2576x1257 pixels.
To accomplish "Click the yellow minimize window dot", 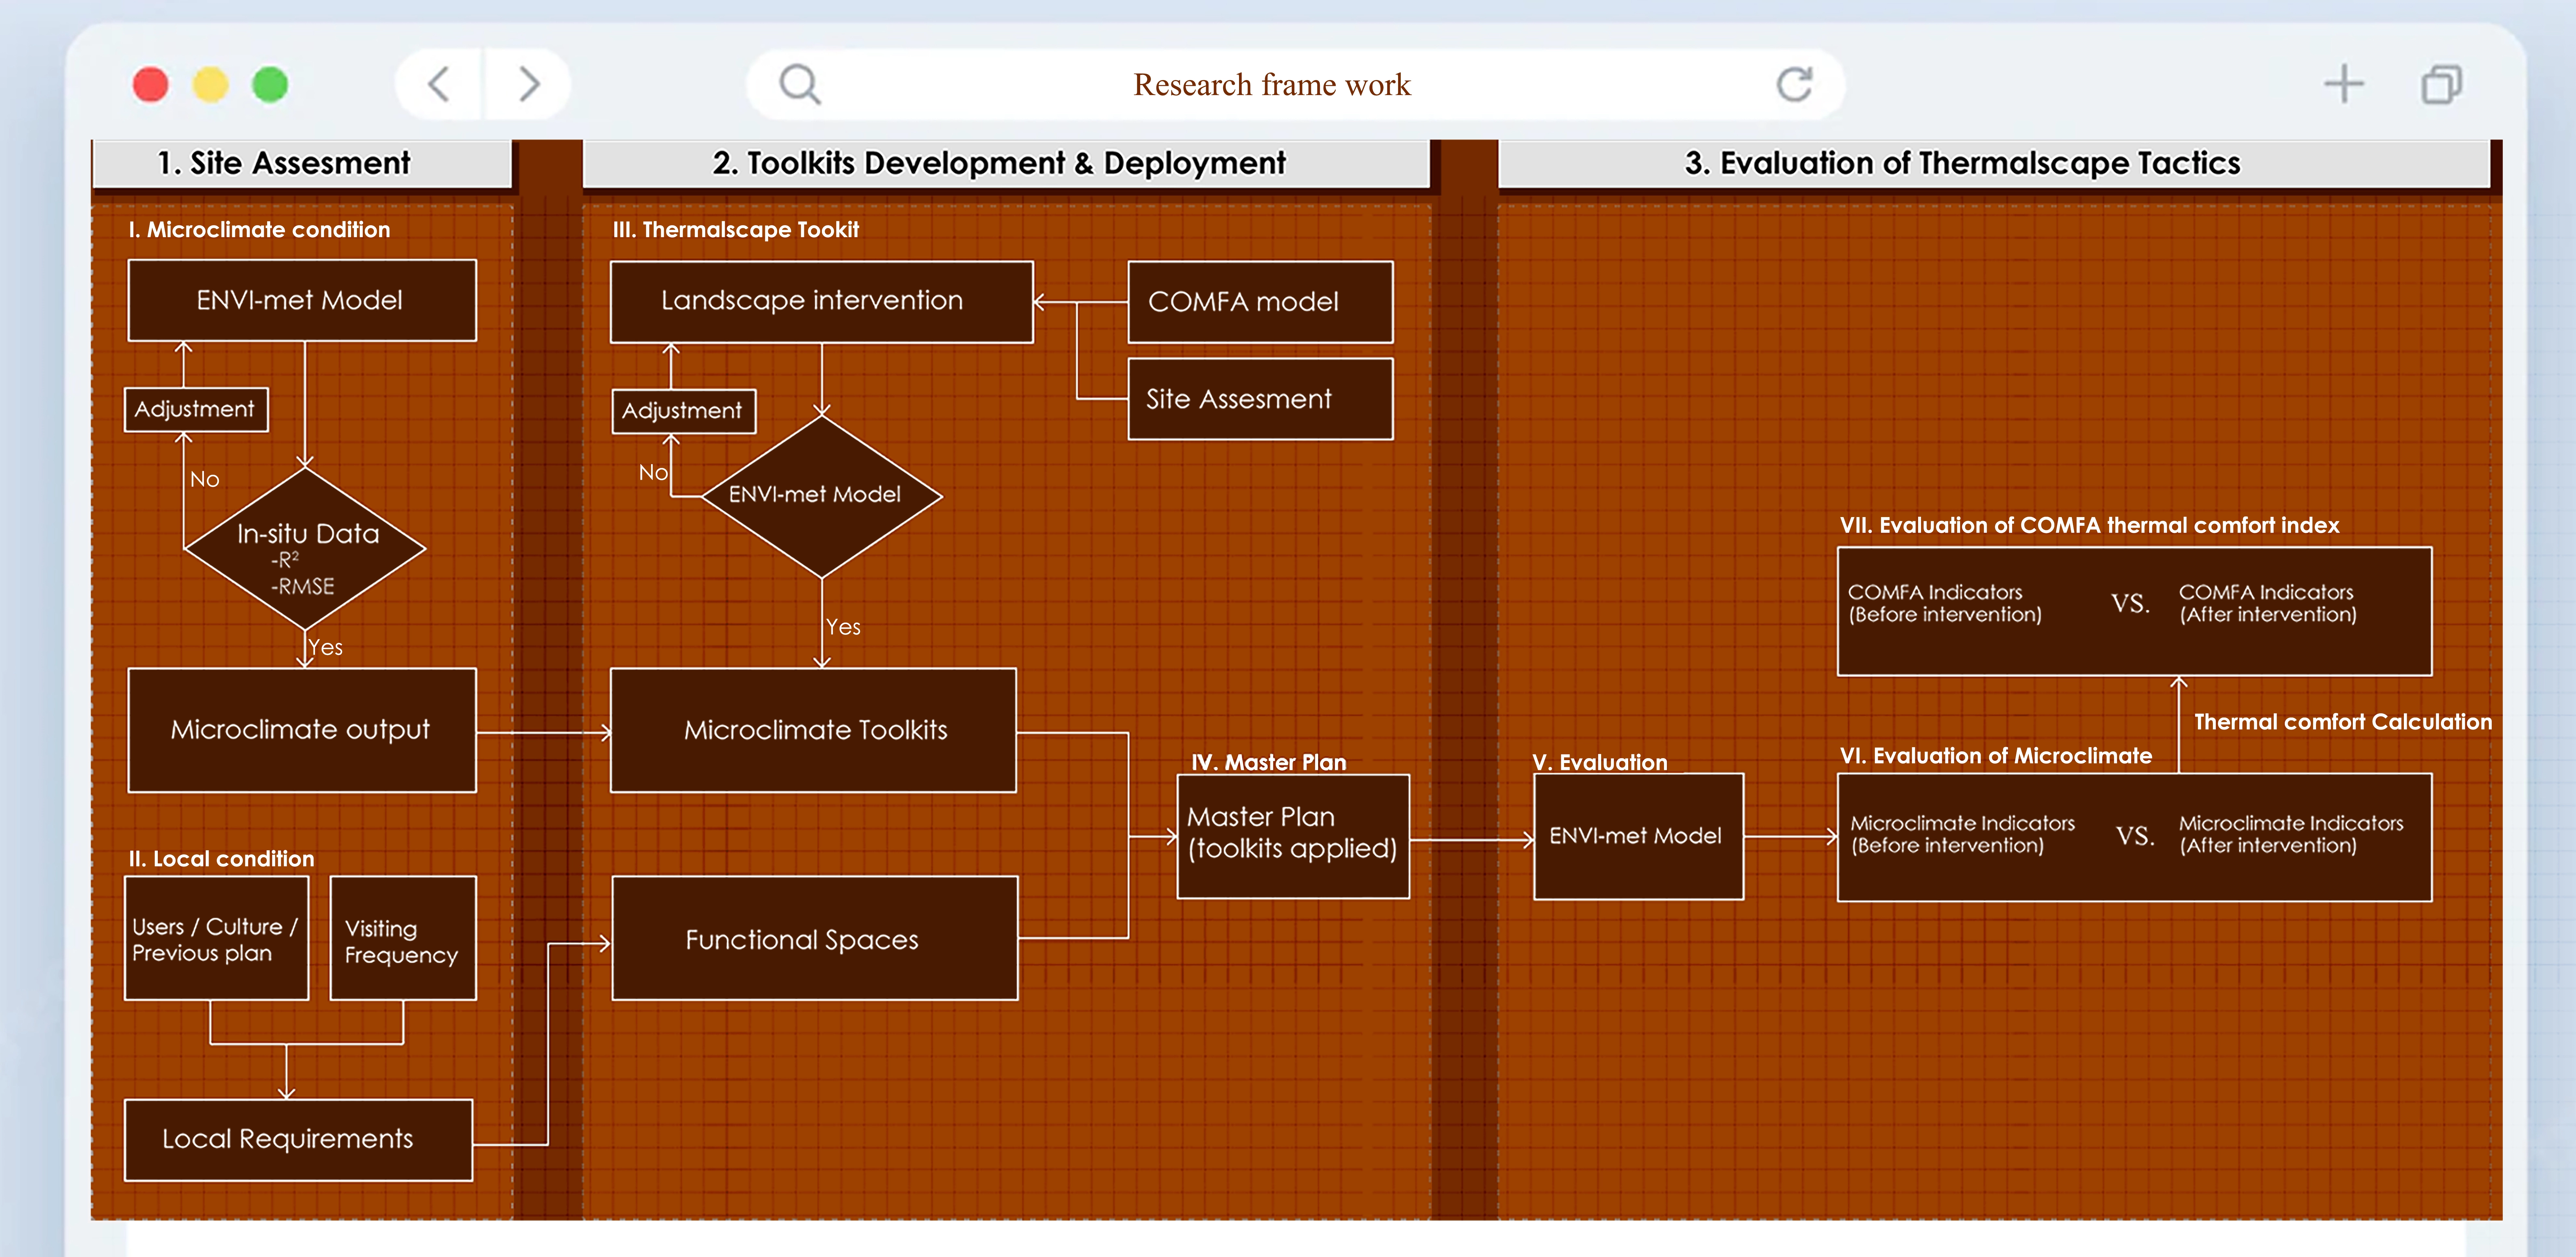I will pyautogui.click(x=210, y=84).
